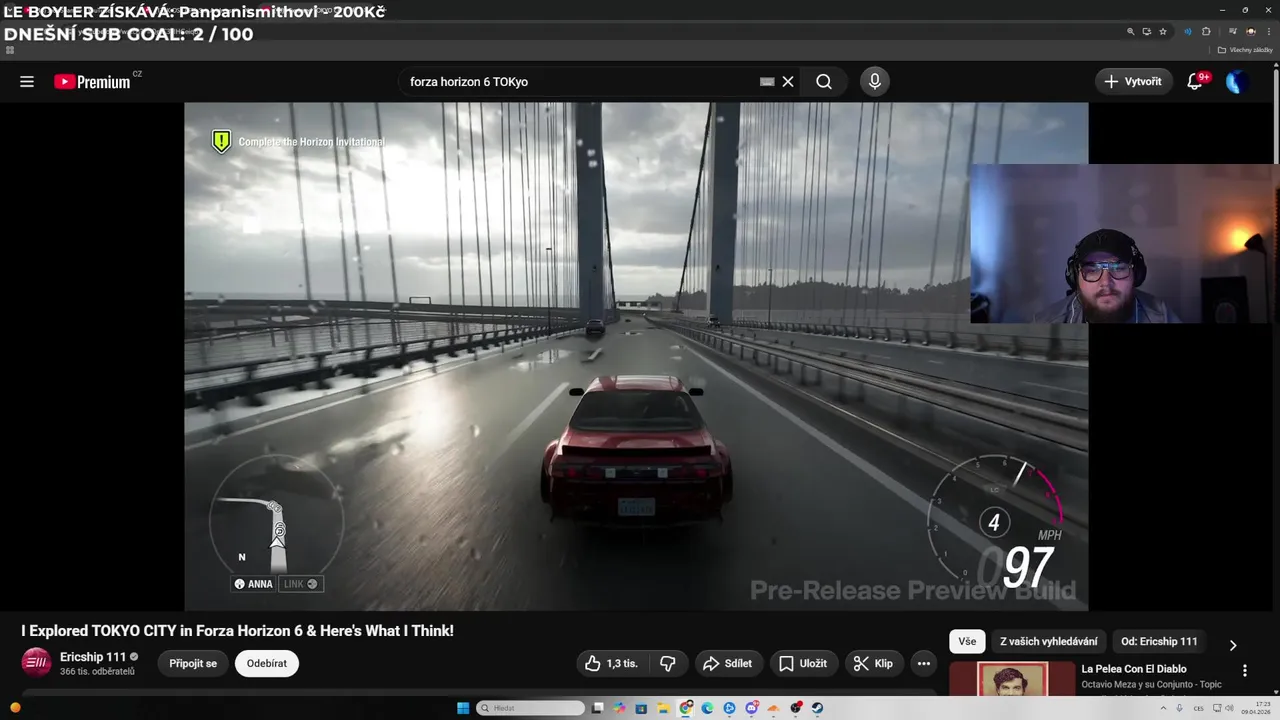This screenshot has width=1280, height=720.
Task: Open Steam from the taskbar
Action: [817, 708]
